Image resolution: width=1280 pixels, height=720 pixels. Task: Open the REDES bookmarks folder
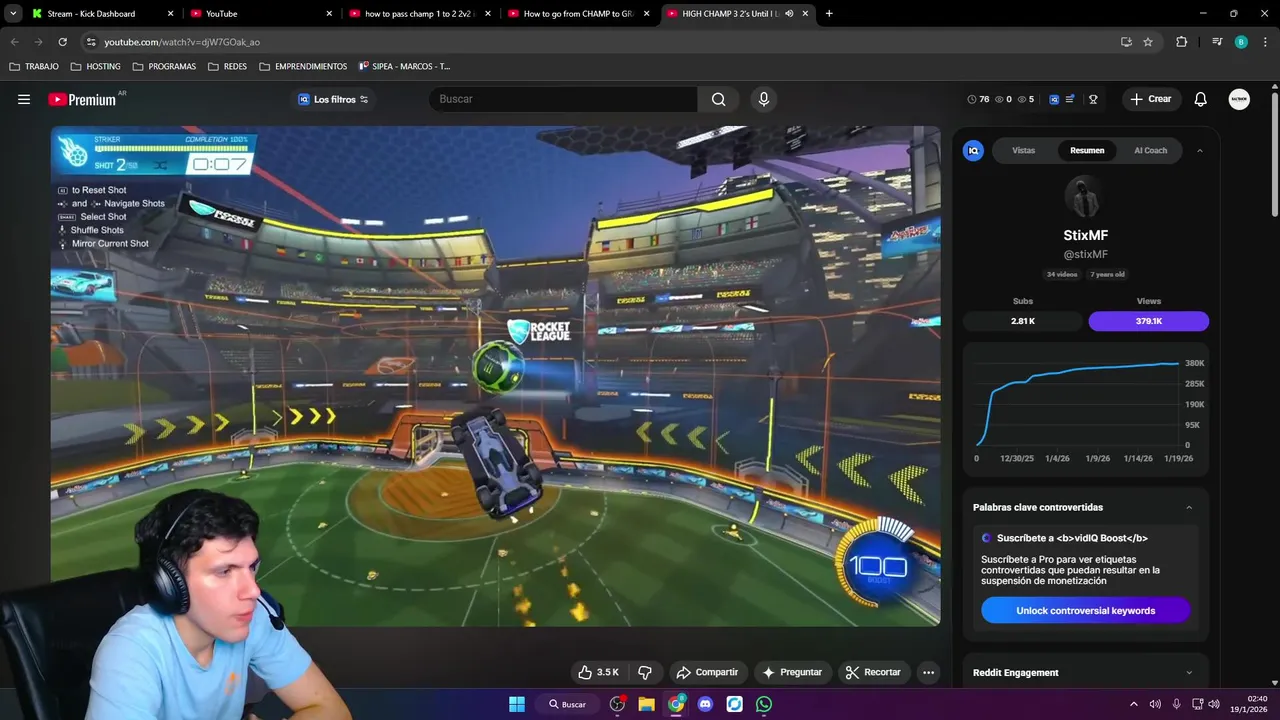(227, 66)
